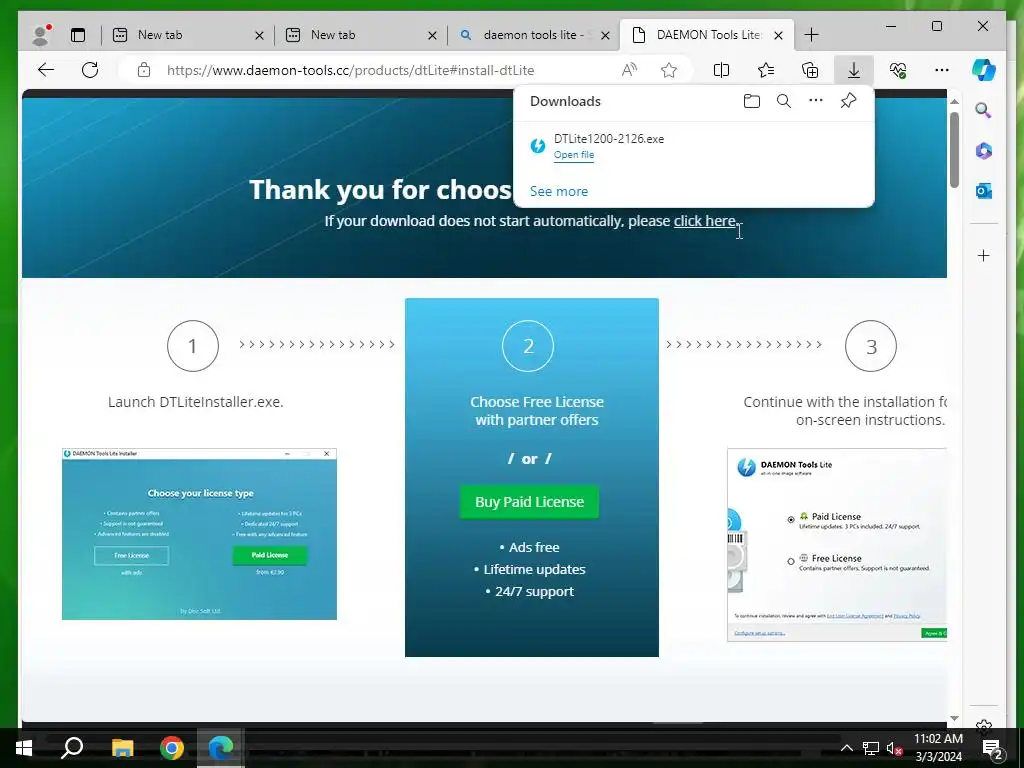Click the DTLite1200-2126.exe file icon
Screen dimensions: 1024x768
(537, 146)
